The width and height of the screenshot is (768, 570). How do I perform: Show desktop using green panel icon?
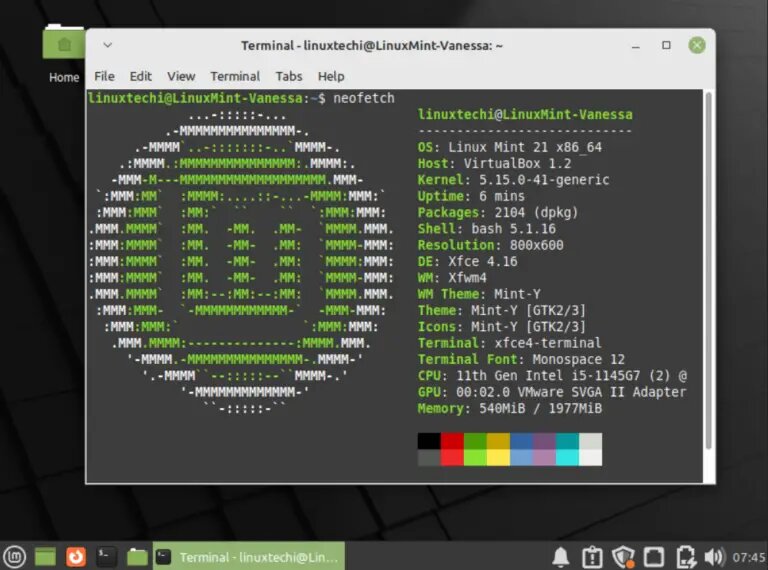[45, 557]
